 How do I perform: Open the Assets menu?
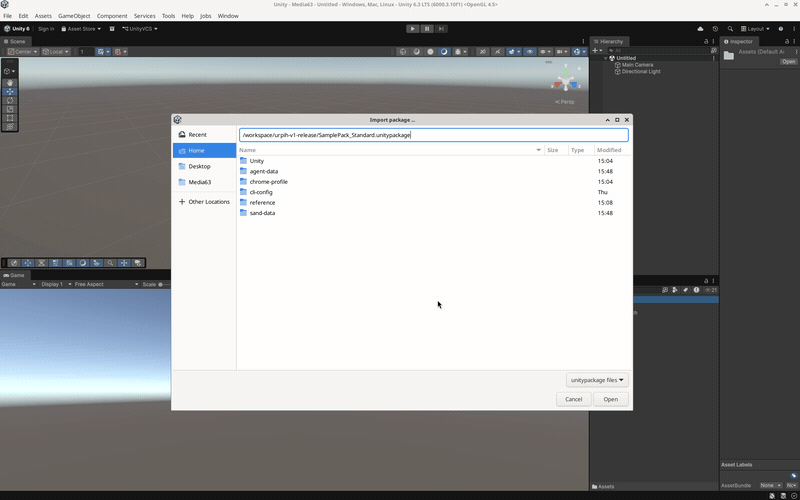tap(43, 16)
